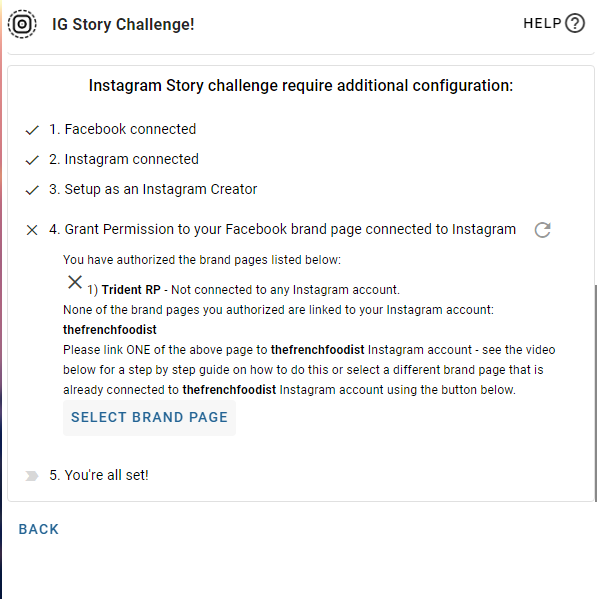This screenshot has width=601, height=599.
Task: Select step 3 Setup as an Instagram Creator
Action: (153, 189)
